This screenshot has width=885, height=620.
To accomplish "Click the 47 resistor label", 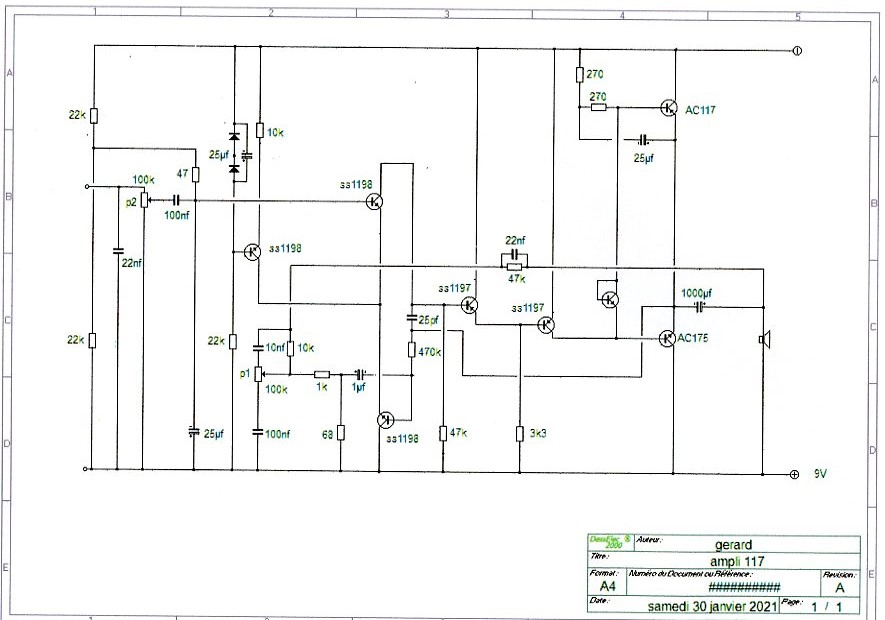I will [x=182, y=173].
